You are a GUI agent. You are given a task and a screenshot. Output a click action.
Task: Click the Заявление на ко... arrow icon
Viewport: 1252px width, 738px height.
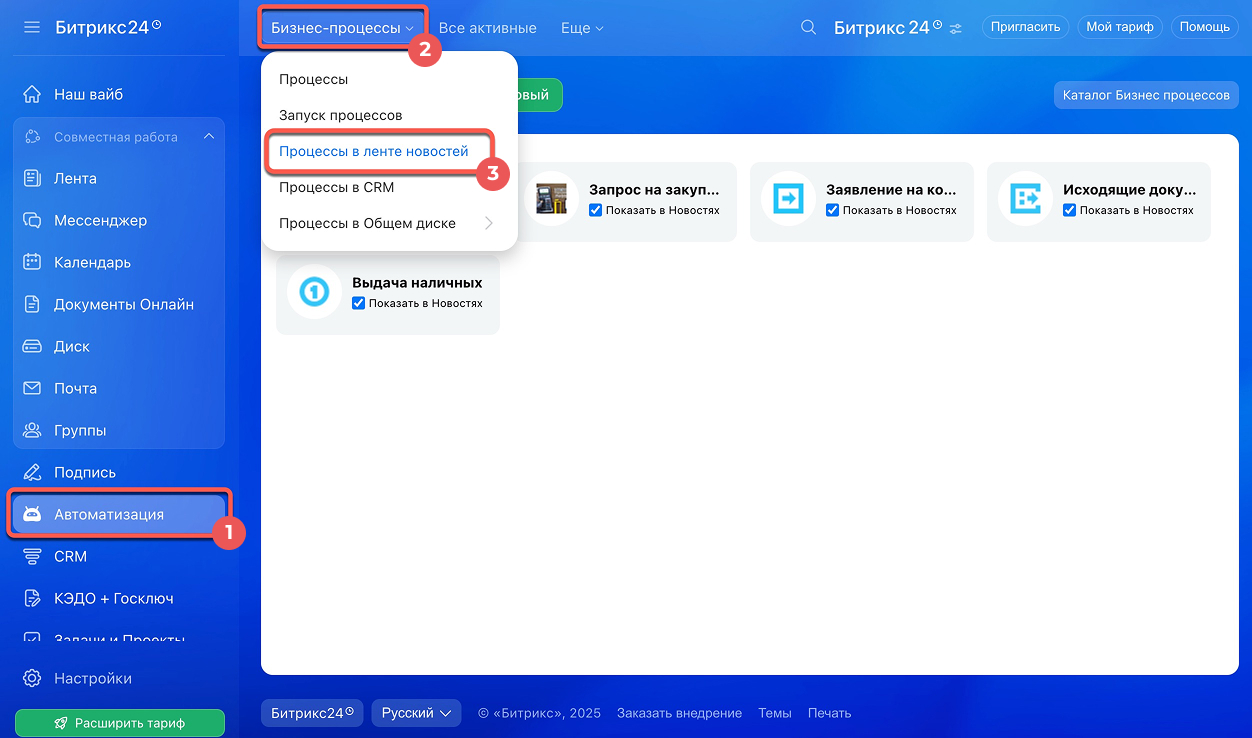[x=789, y=199]
